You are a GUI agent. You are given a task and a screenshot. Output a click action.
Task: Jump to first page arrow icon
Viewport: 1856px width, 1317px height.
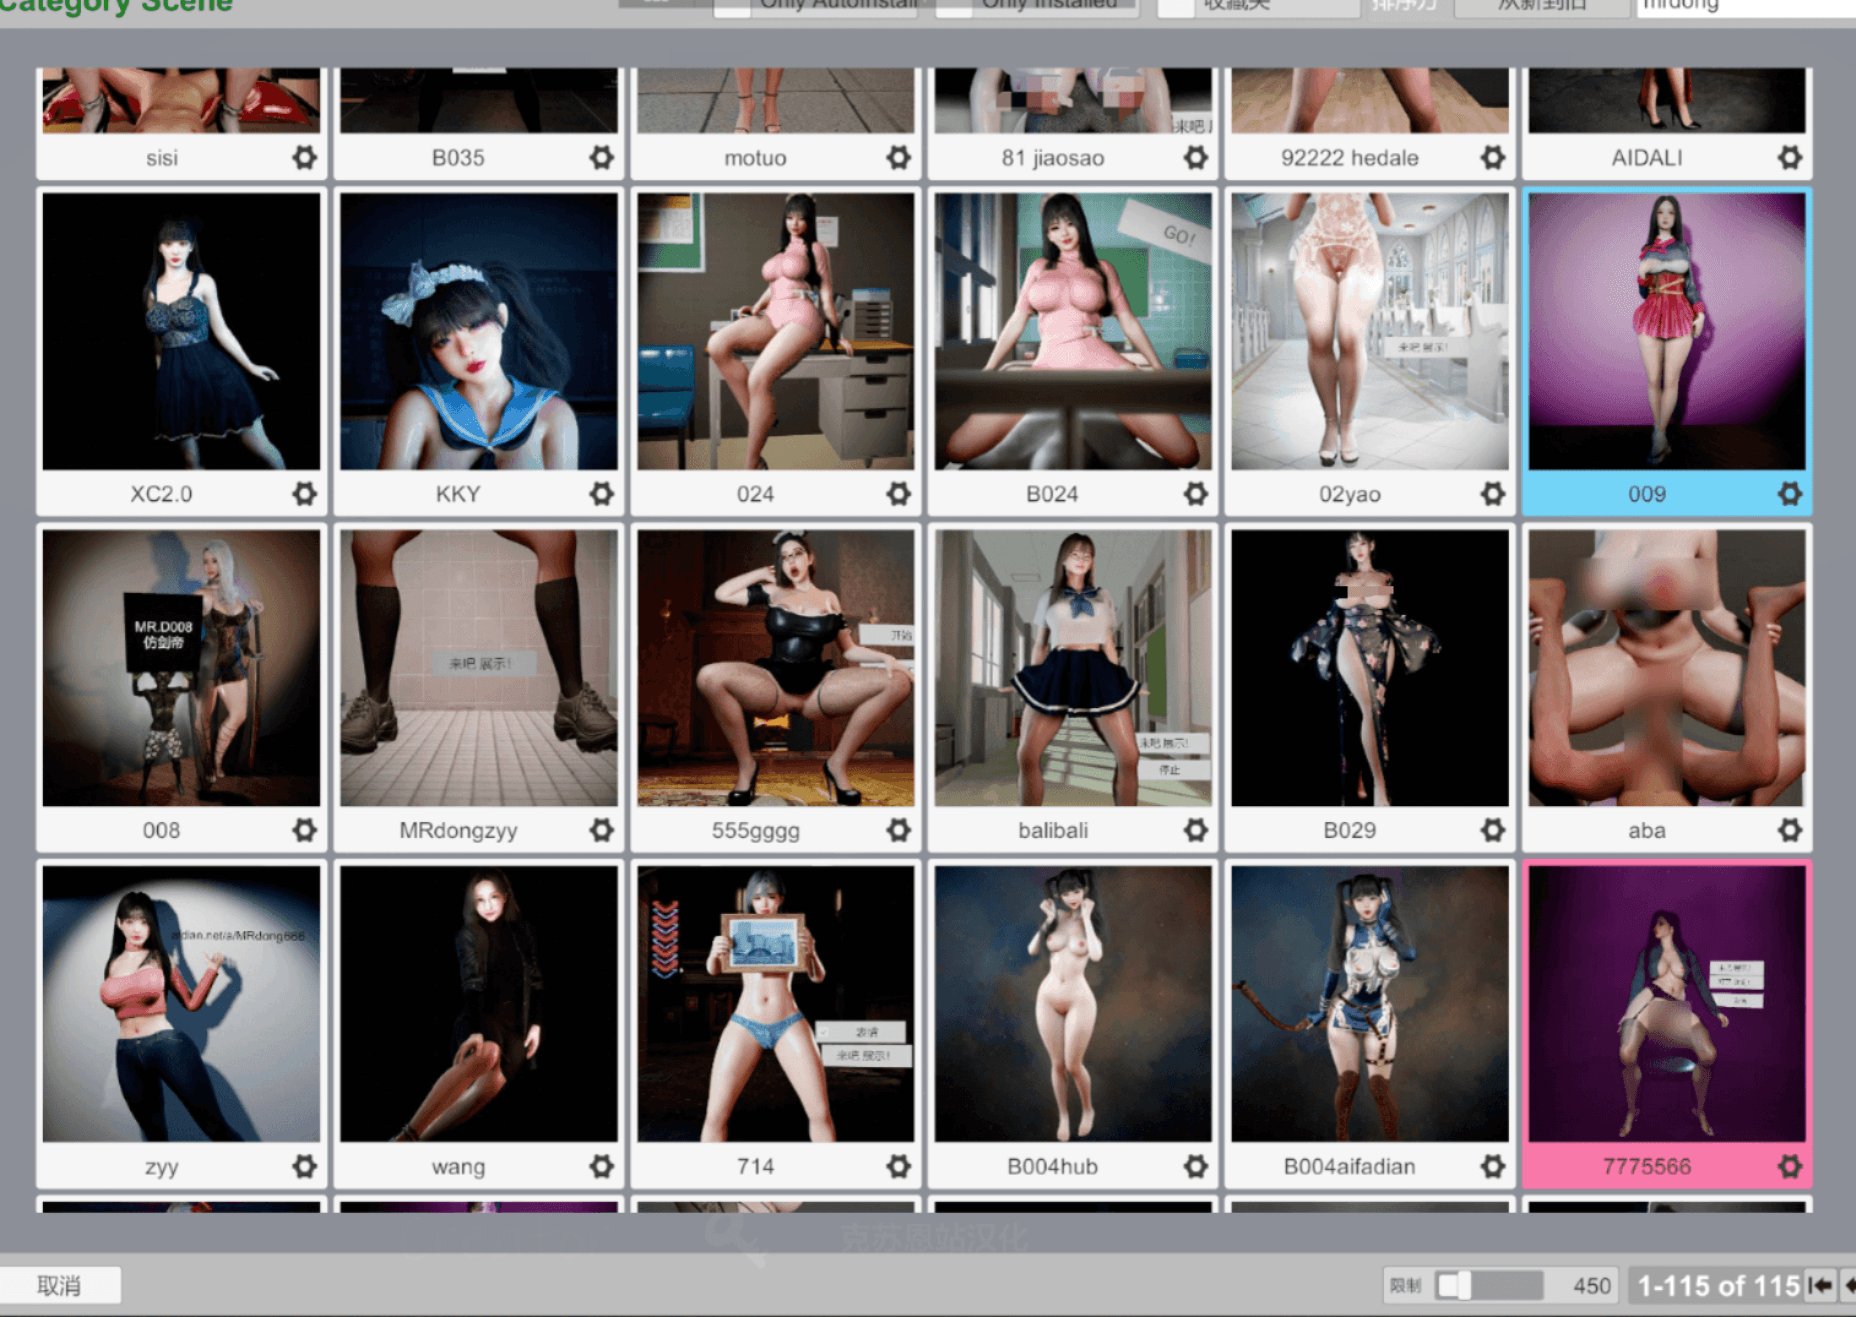click(1820, 1285)
